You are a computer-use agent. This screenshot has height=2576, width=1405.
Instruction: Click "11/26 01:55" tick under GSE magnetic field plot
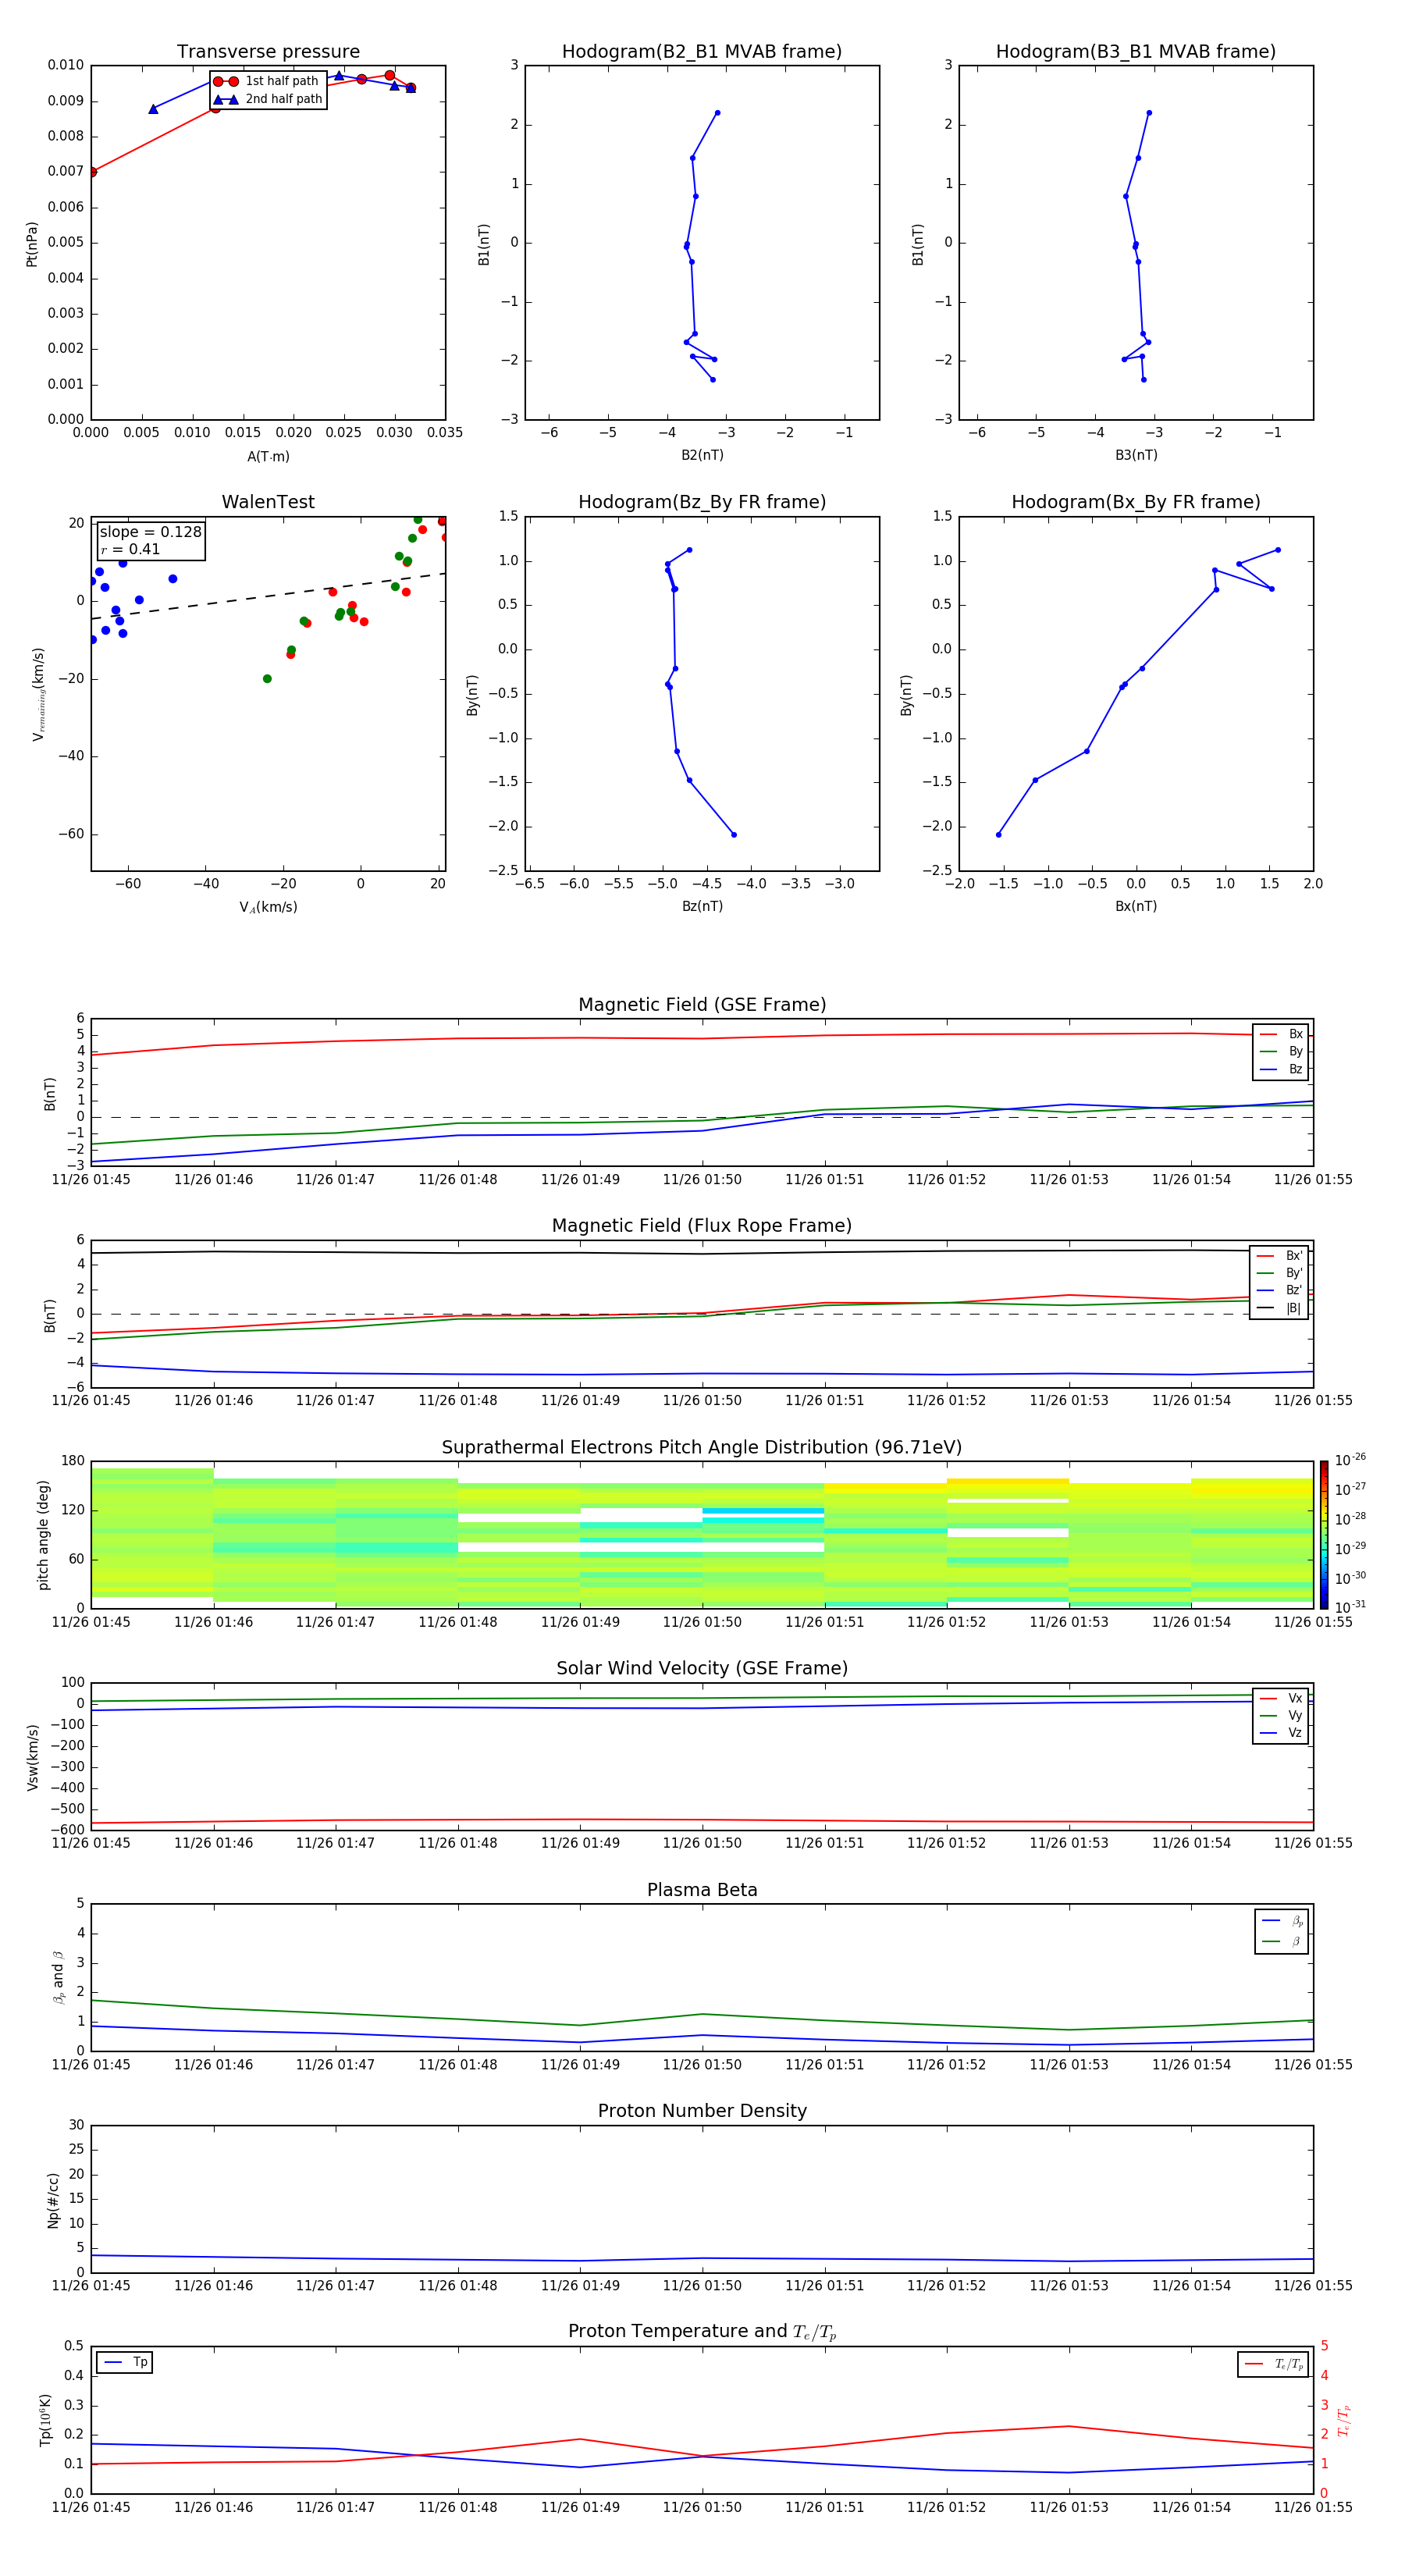[1313, 1180]
